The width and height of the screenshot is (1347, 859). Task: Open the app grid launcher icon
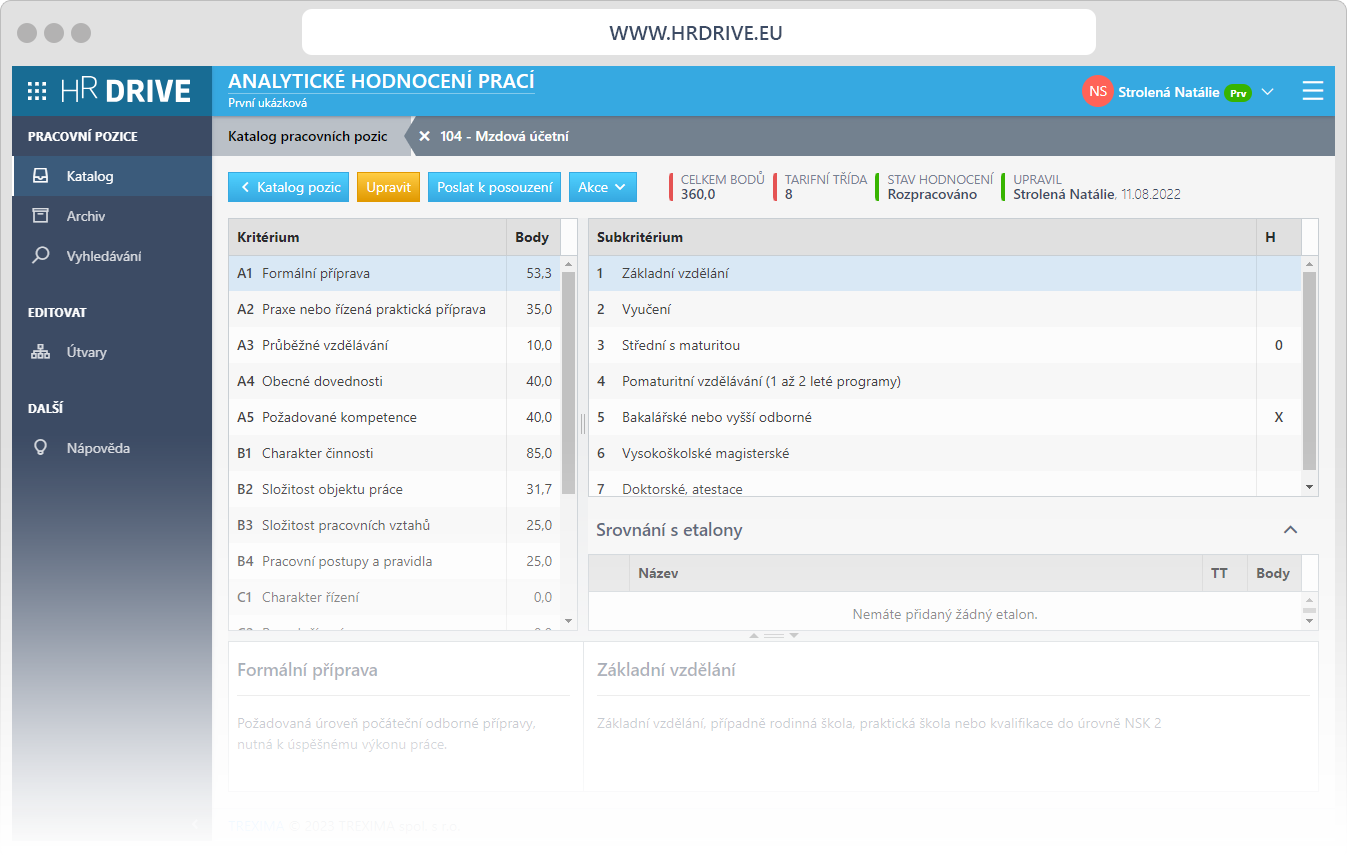[x=37, y=91]
